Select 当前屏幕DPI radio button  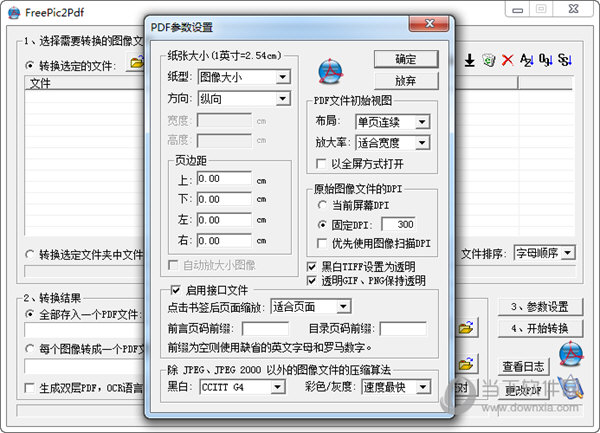coord(322,205)
